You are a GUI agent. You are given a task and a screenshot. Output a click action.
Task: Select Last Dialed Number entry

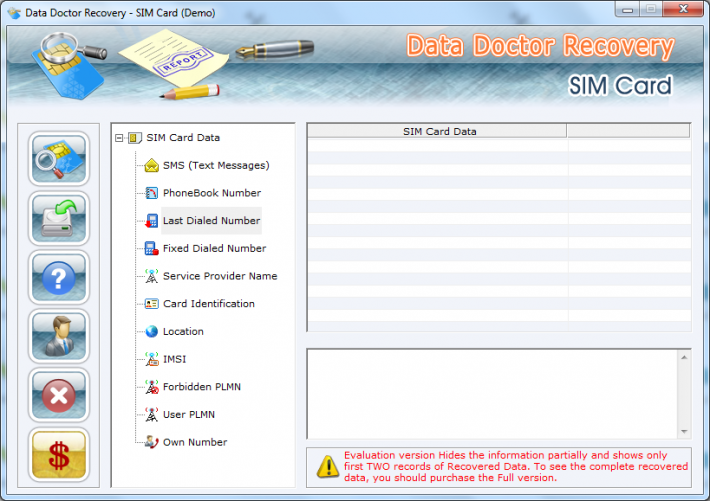[x=211, y=221]
